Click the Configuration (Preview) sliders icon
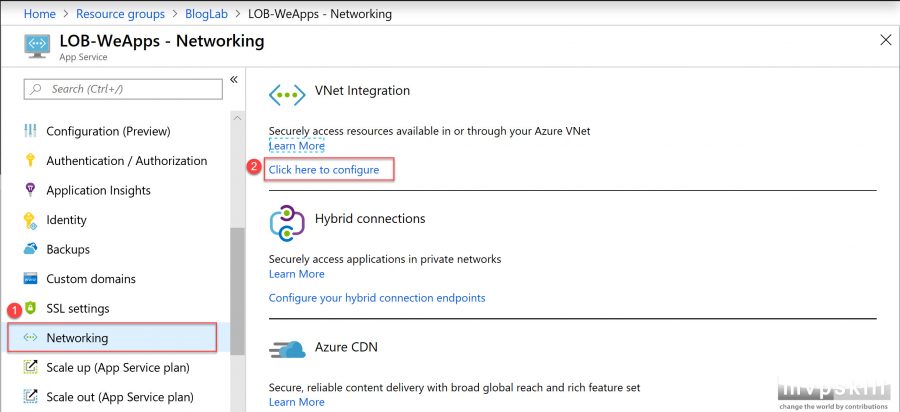900x412 pixels. point(30,131)
